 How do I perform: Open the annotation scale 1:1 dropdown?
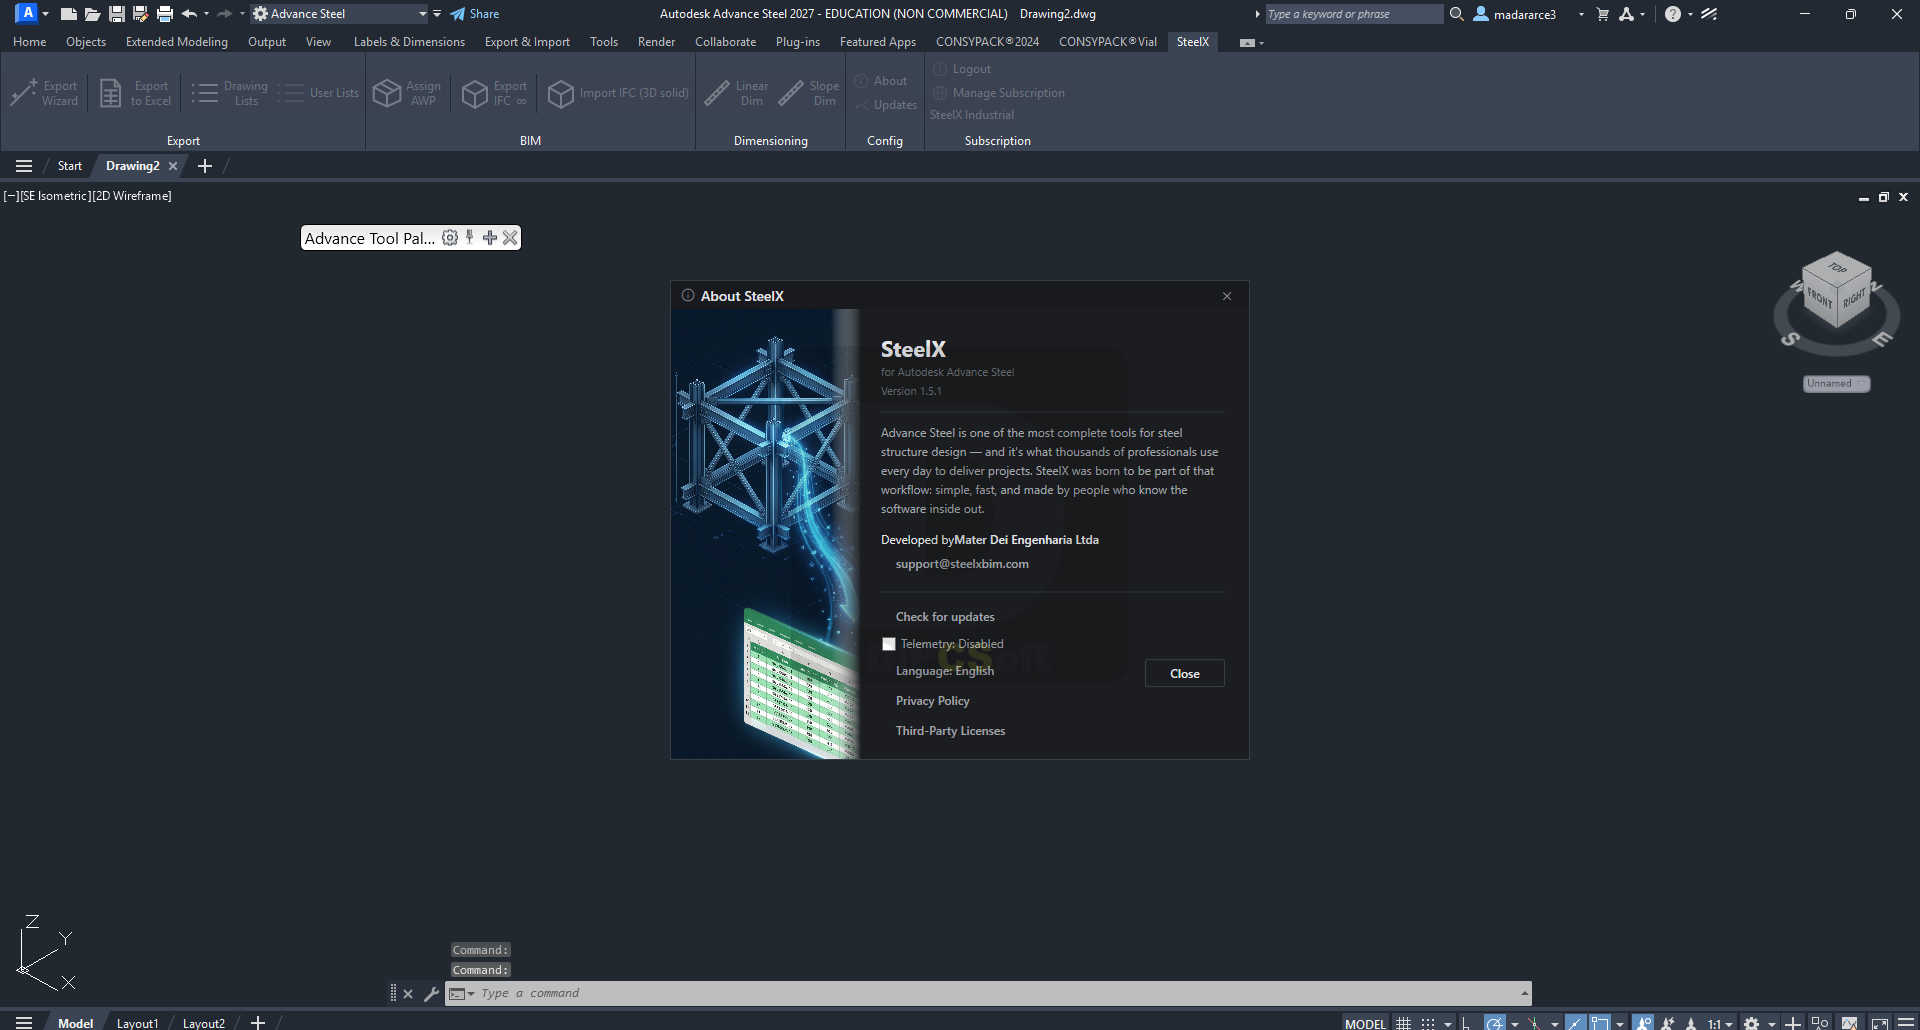[x=1720, y=1023]
